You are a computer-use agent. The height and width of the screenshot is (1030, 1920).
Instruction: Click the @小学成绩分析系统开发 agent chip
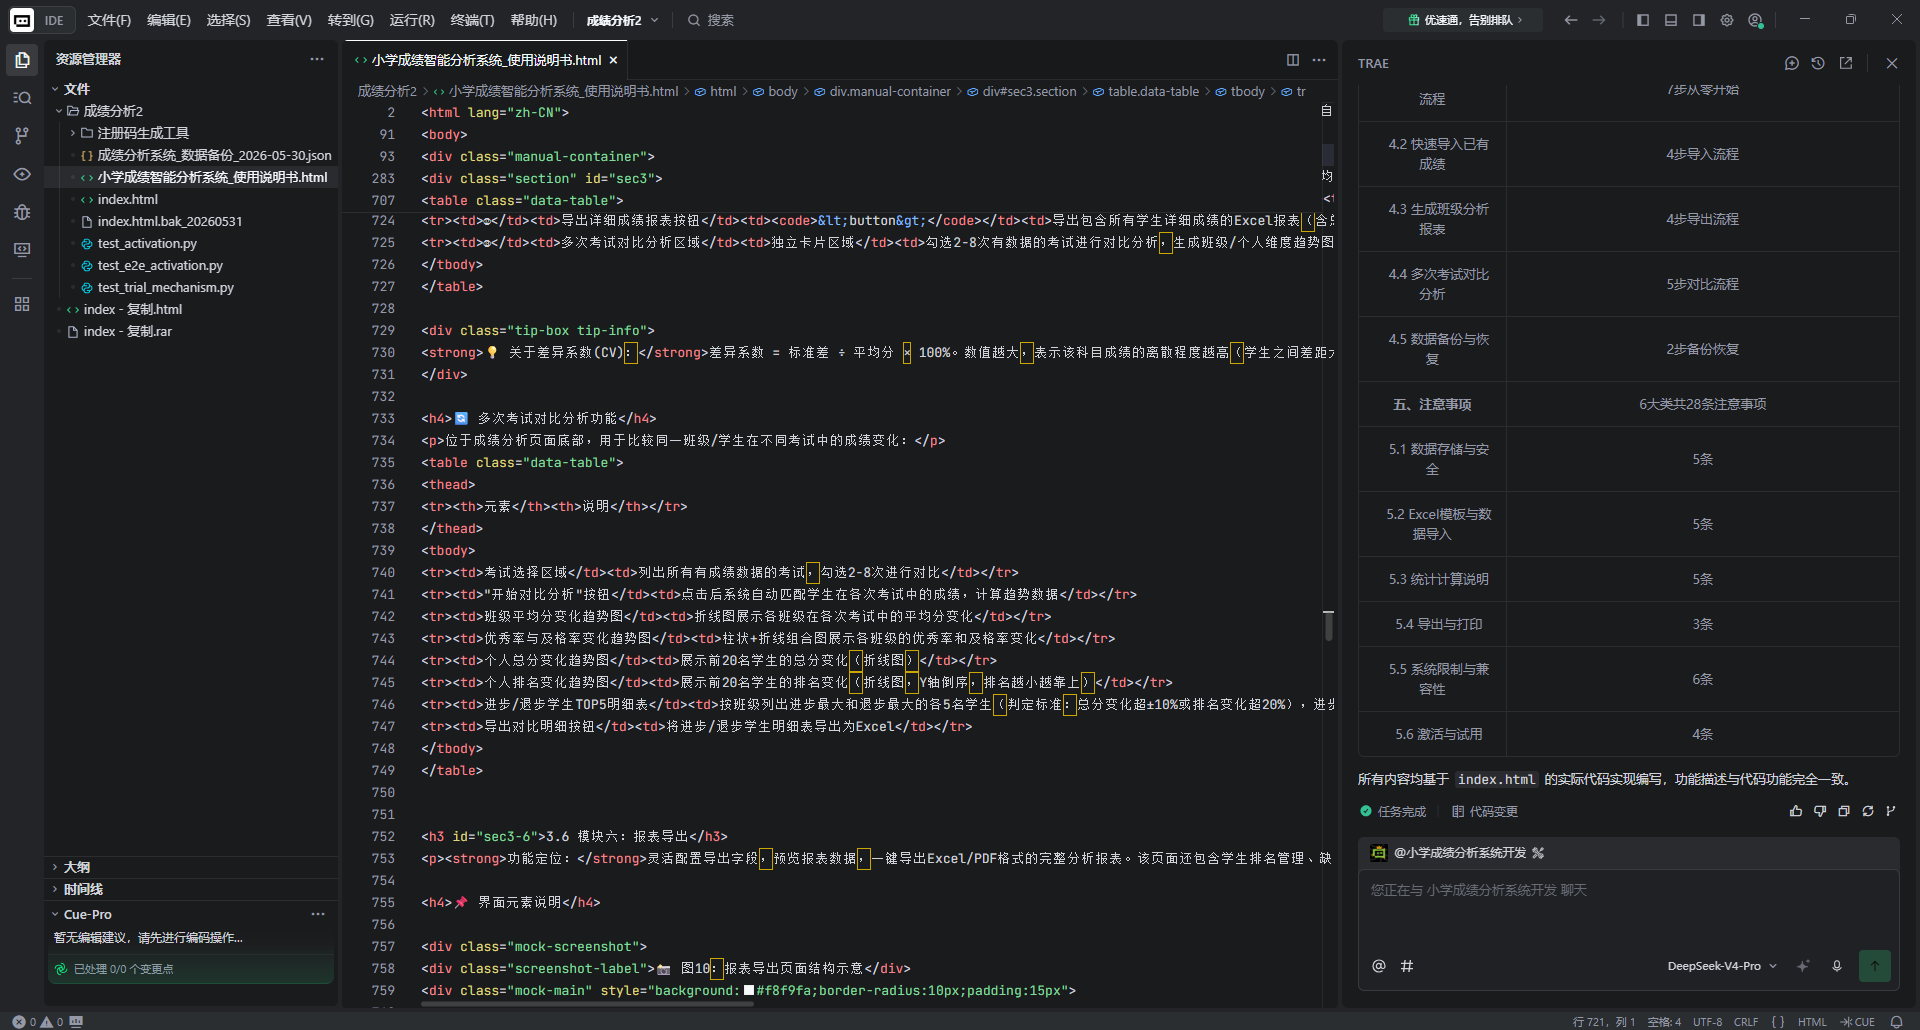click(1458, 853)
